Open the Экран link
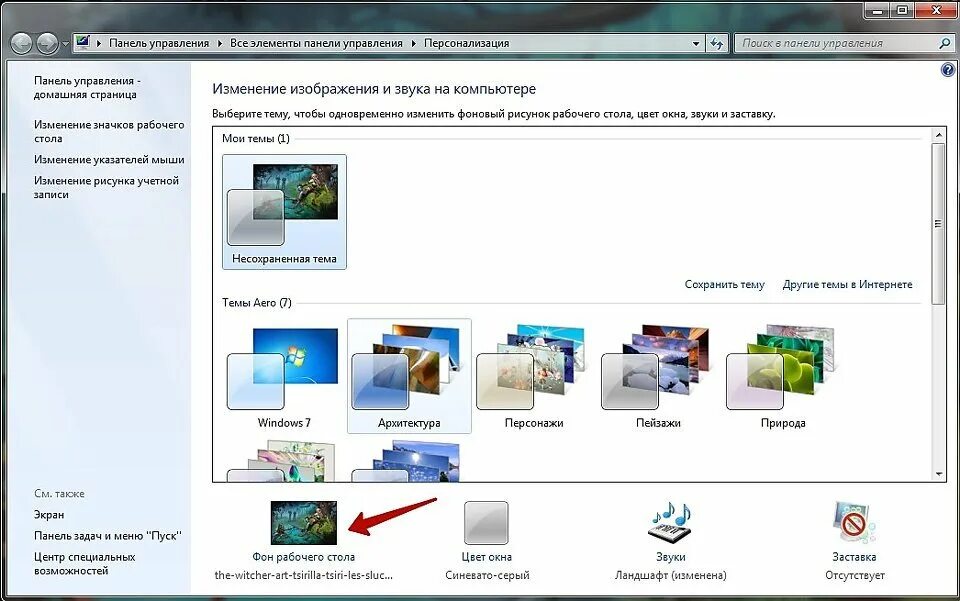This screenshot has width=960, height=601. pyautogui.click(x=49, y=515)
